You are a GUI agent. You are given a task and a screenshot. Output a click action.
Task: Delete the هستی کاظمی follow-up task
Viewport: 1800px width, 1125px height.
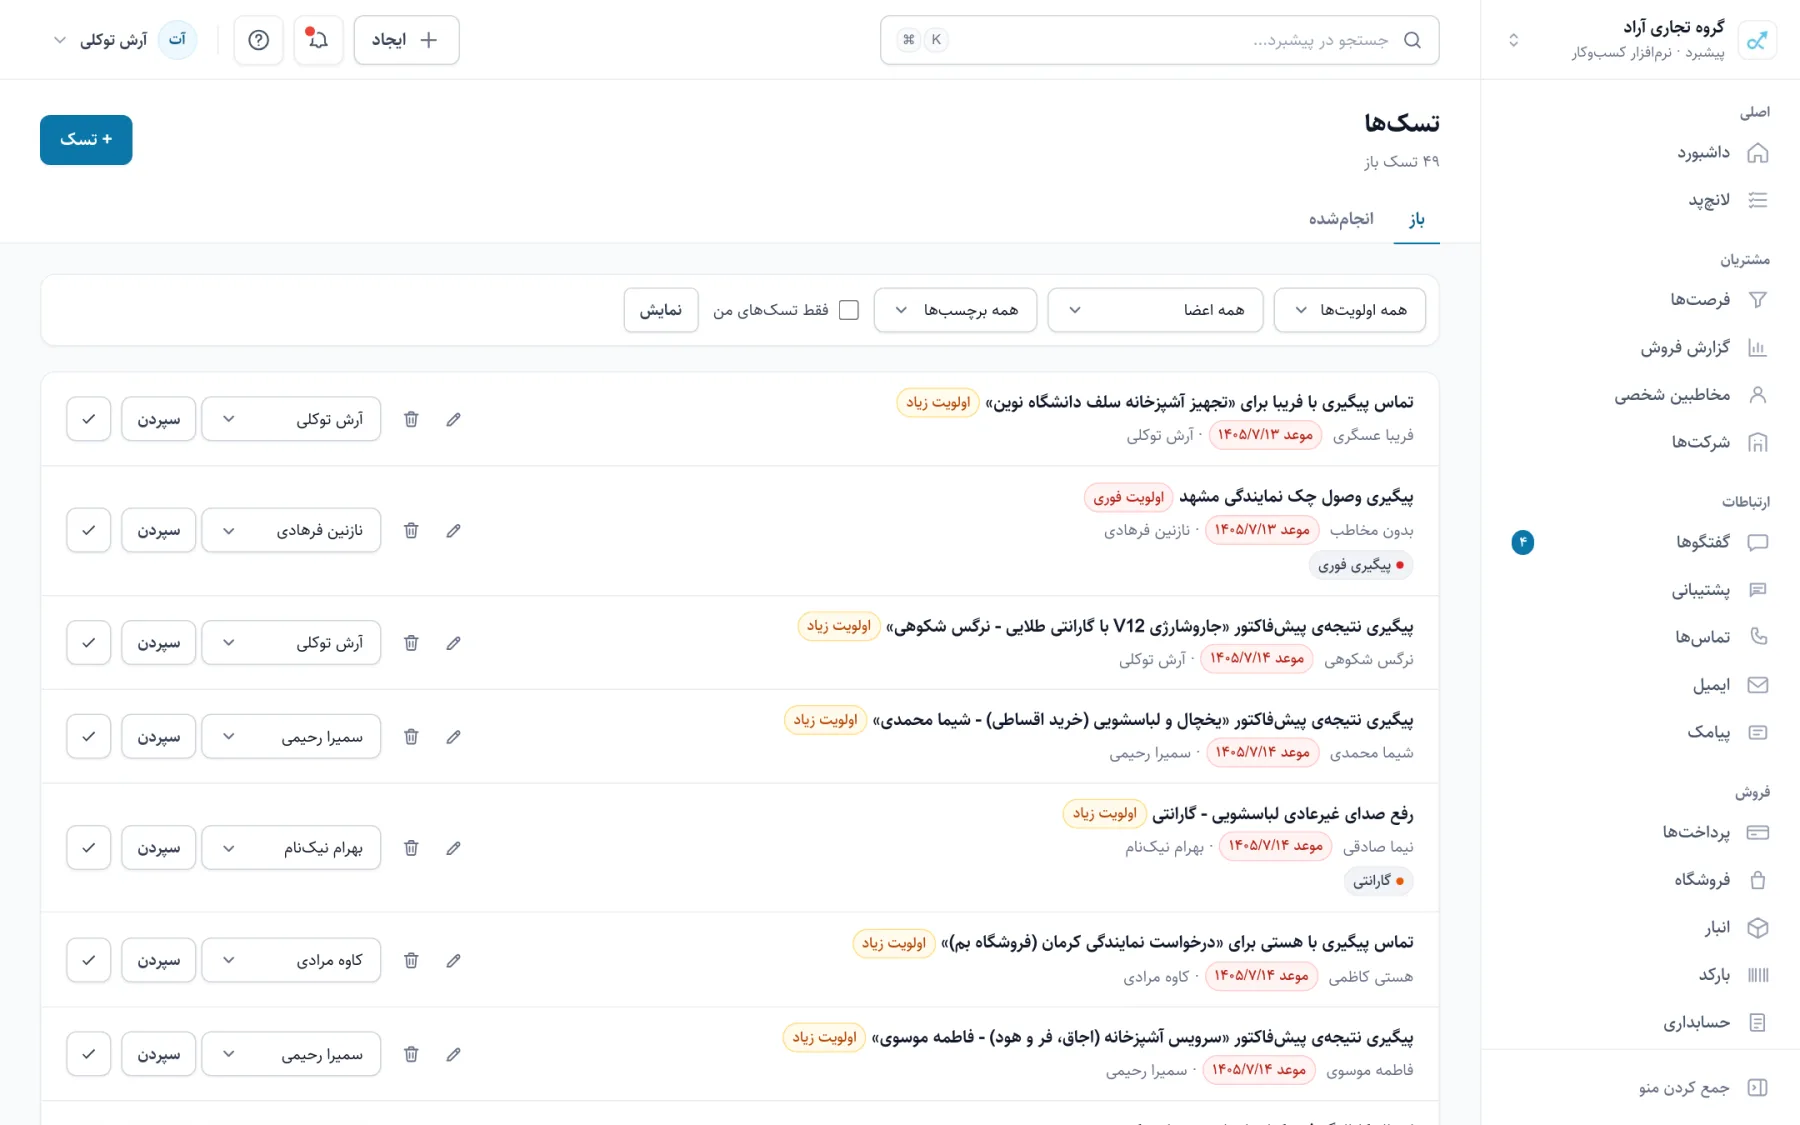point(411,960)
